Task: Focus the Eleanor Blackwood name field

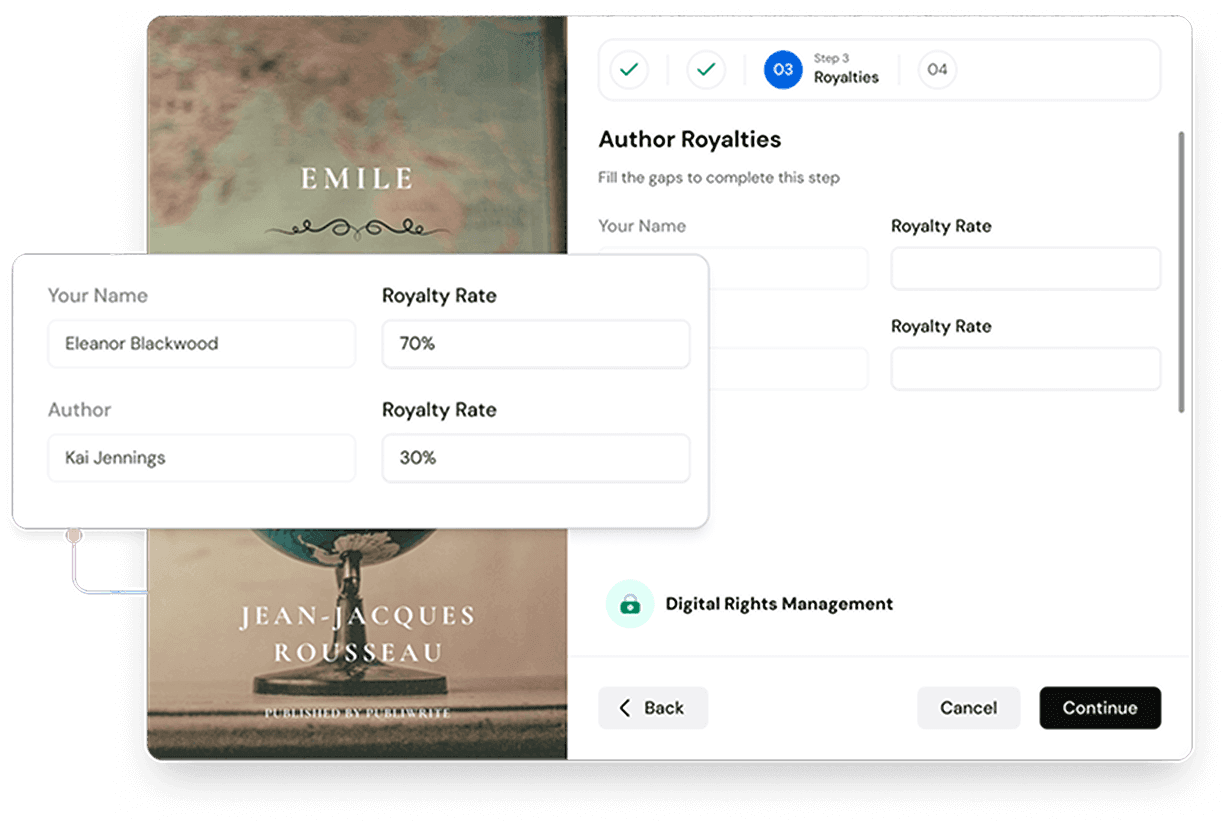Action: click(202, 344)
